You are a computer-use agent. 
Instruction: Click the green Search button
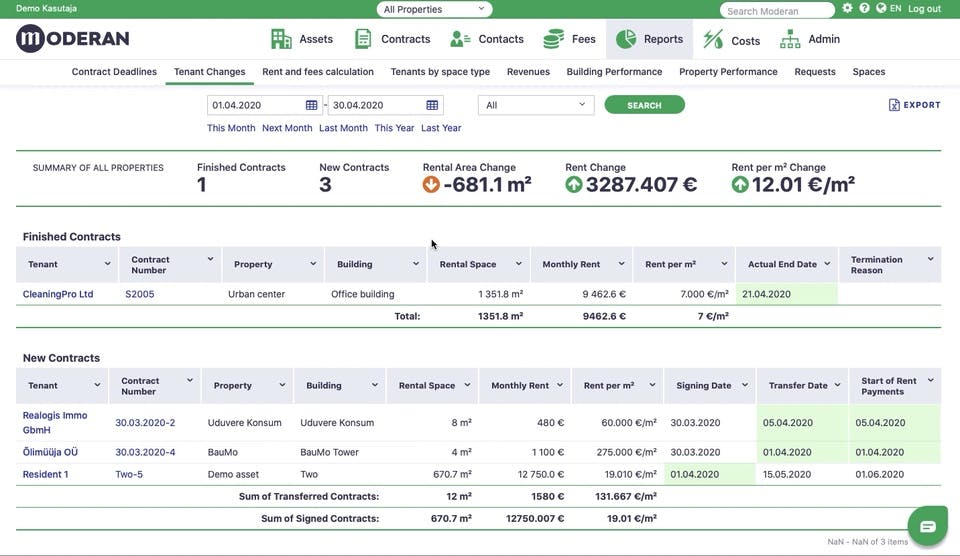pyautogui.click(x=644, y=105)
